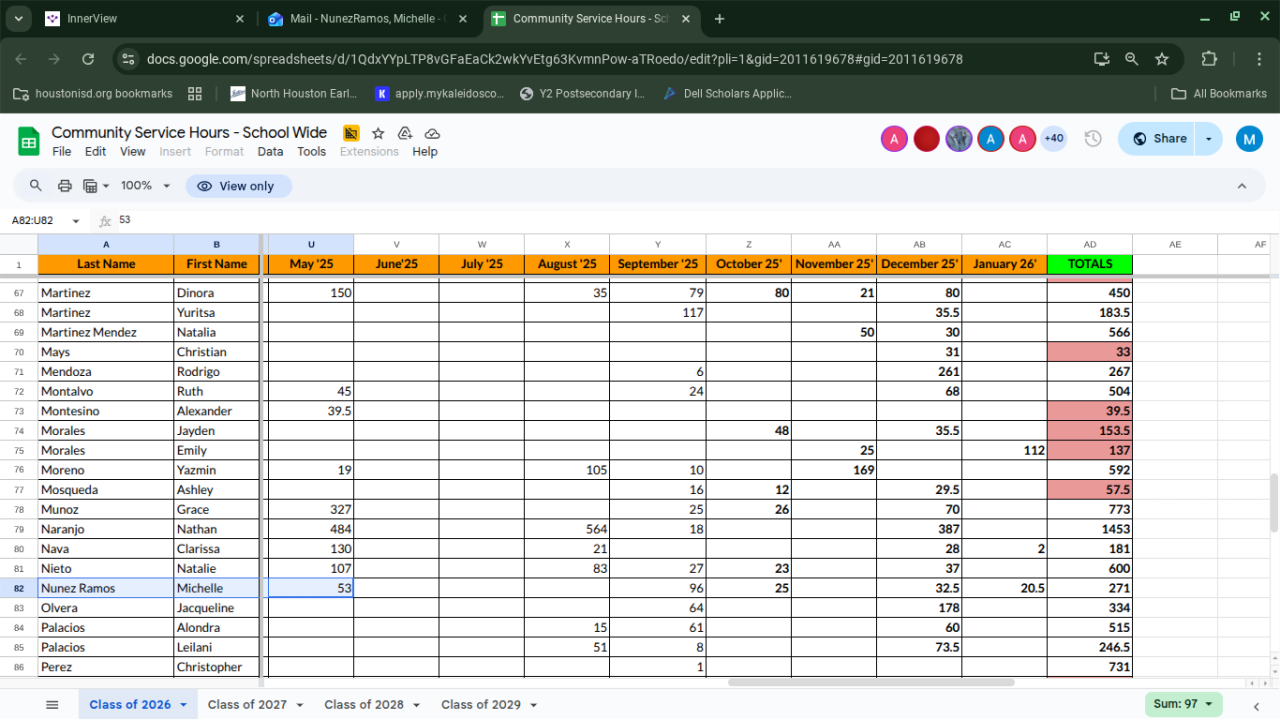Expand the Share button dropdown arrow
Viewport: 1280px width, 720px height.
tap(1209, 139)
